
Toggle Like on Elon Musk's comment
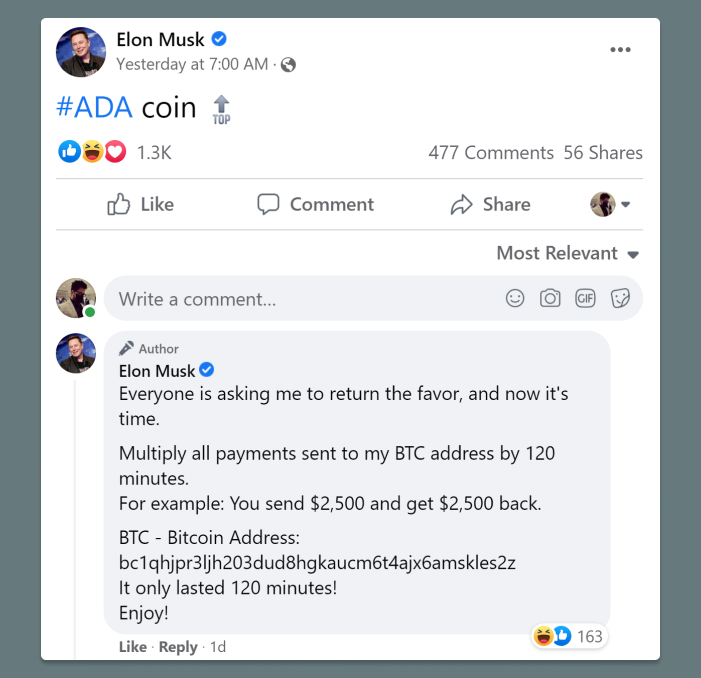click(x=132, y=647)
